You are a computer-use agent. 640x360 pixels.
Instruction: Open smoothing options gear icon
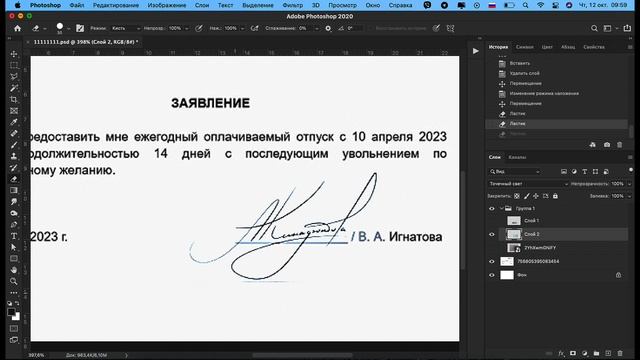(328, 28)
